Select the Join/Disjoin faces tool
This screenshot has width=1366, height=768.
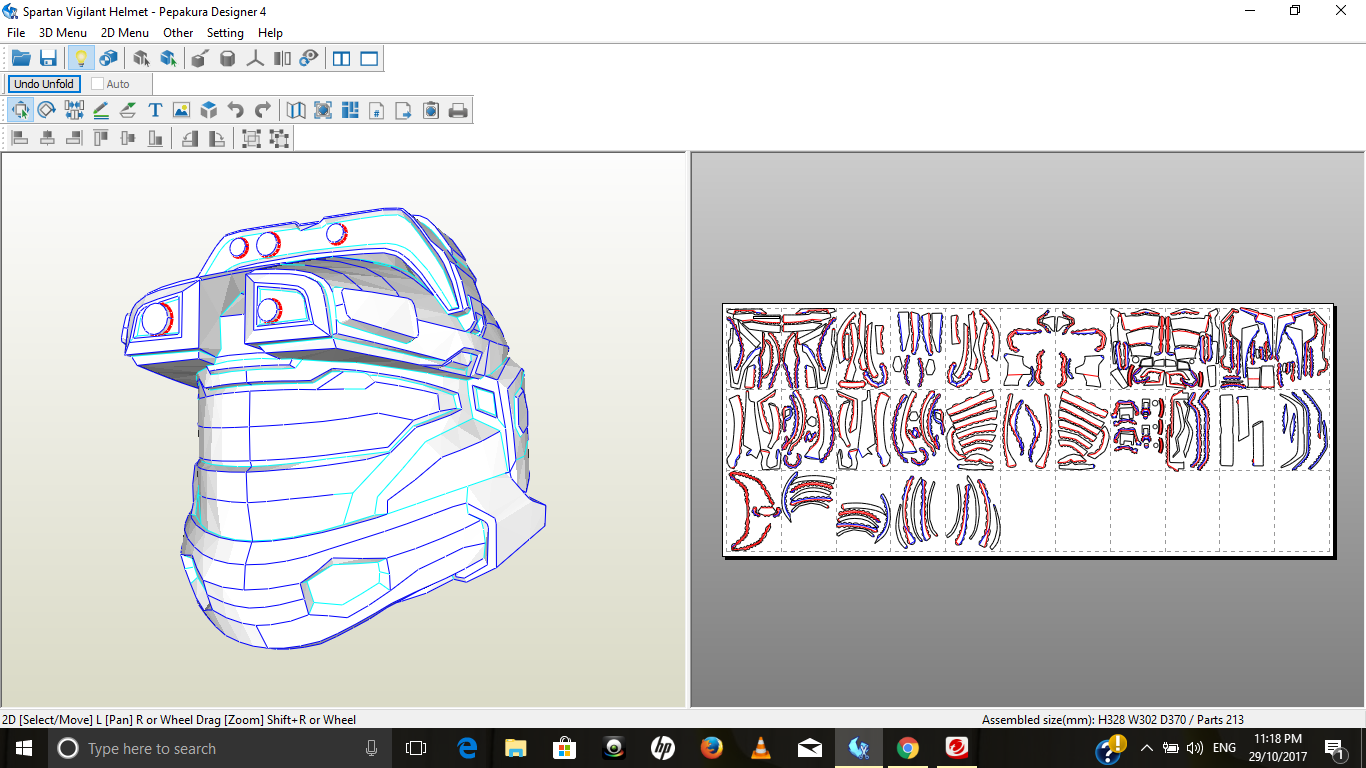tap(74, 110)
